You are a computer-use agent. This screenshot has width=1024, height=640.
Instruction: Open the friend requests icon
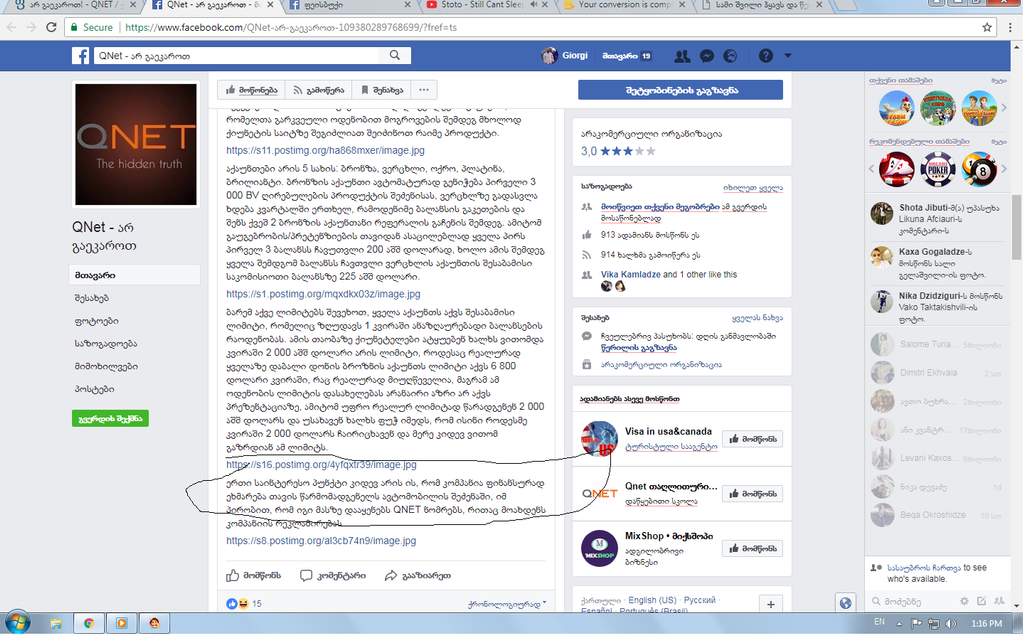[682, 56]
